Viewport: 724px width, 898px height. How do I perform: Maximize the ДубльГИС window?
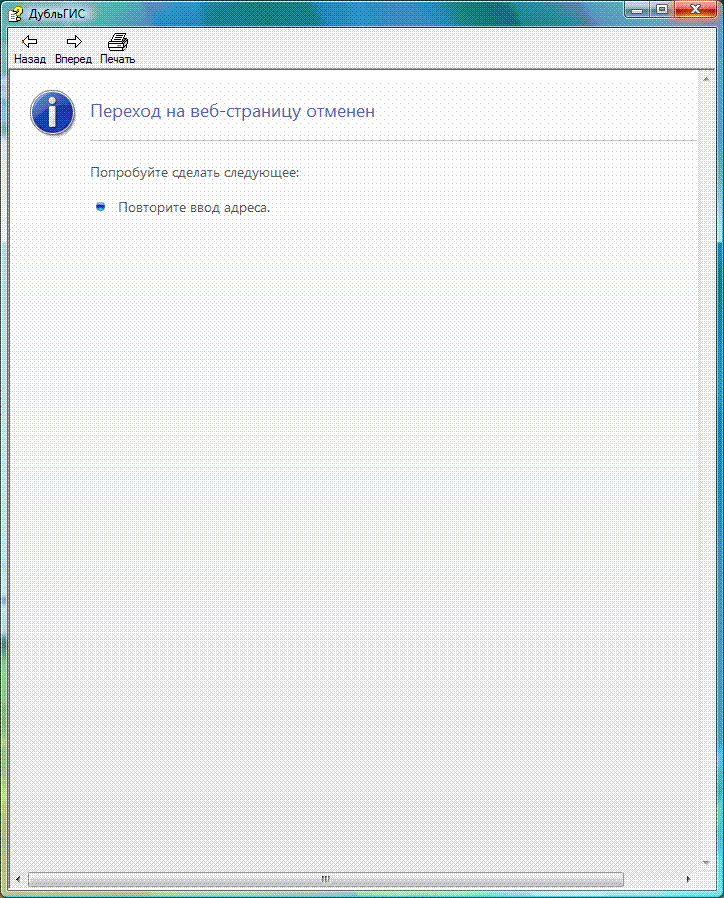(662, 10)
